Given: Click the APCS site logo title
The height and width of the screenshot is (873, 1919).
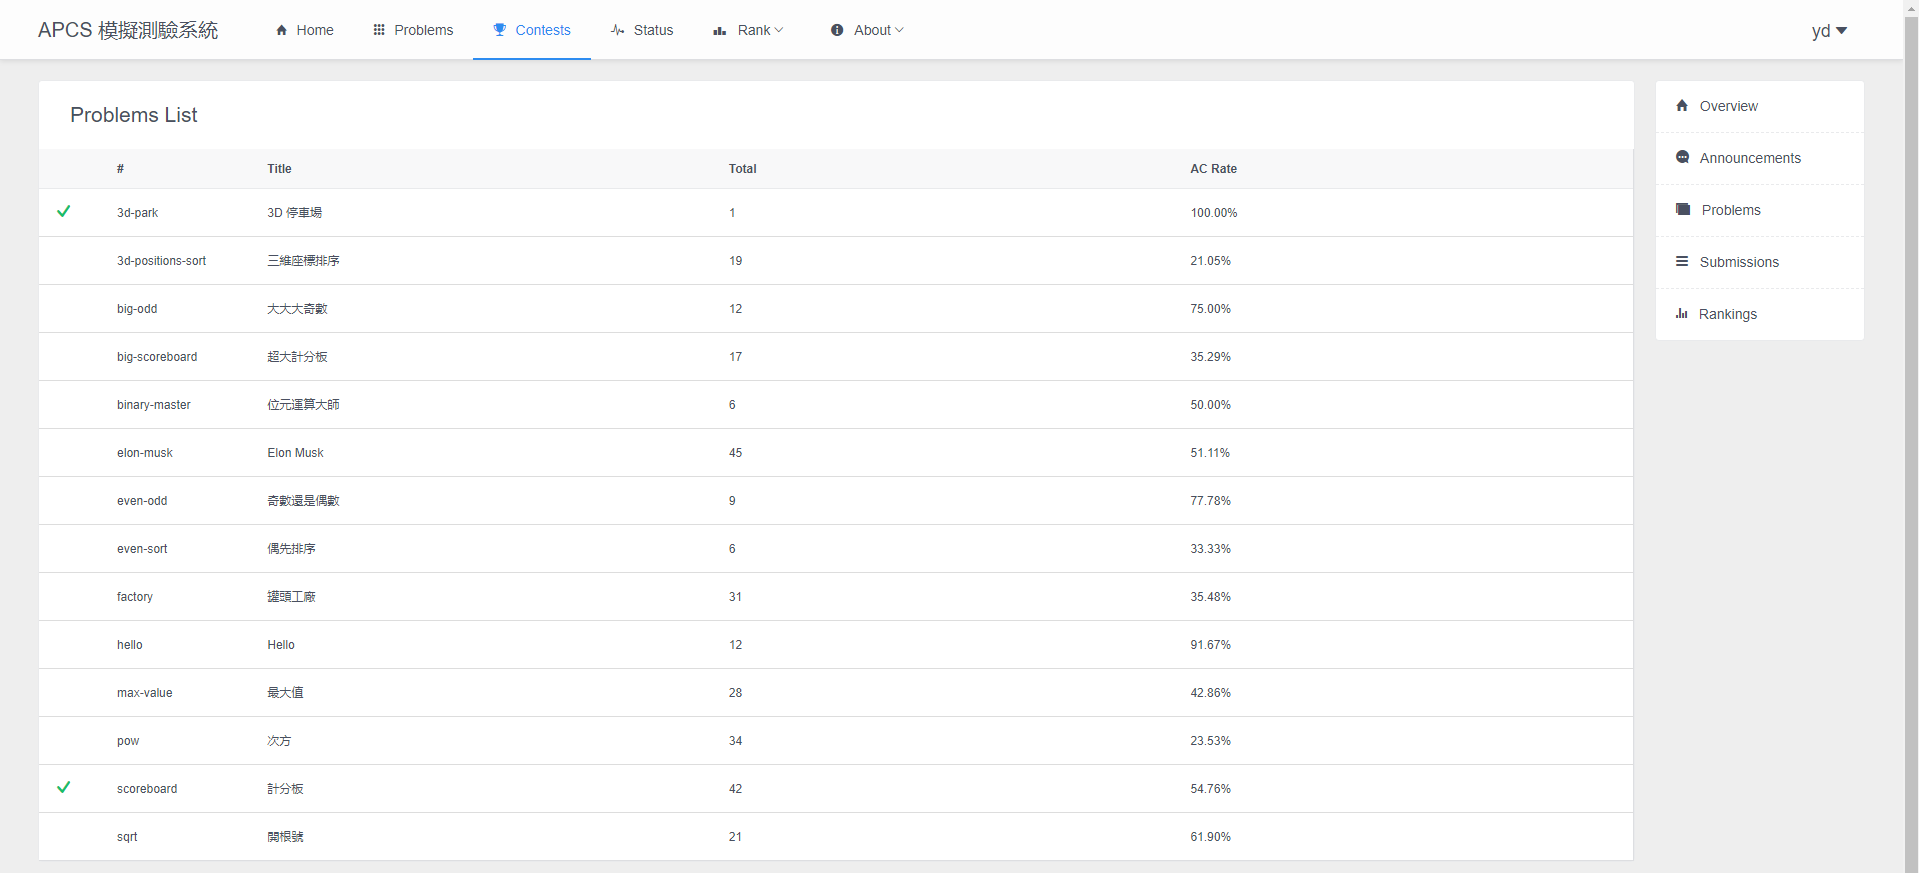Looking at the screenshot, I should tap(128, 30).
